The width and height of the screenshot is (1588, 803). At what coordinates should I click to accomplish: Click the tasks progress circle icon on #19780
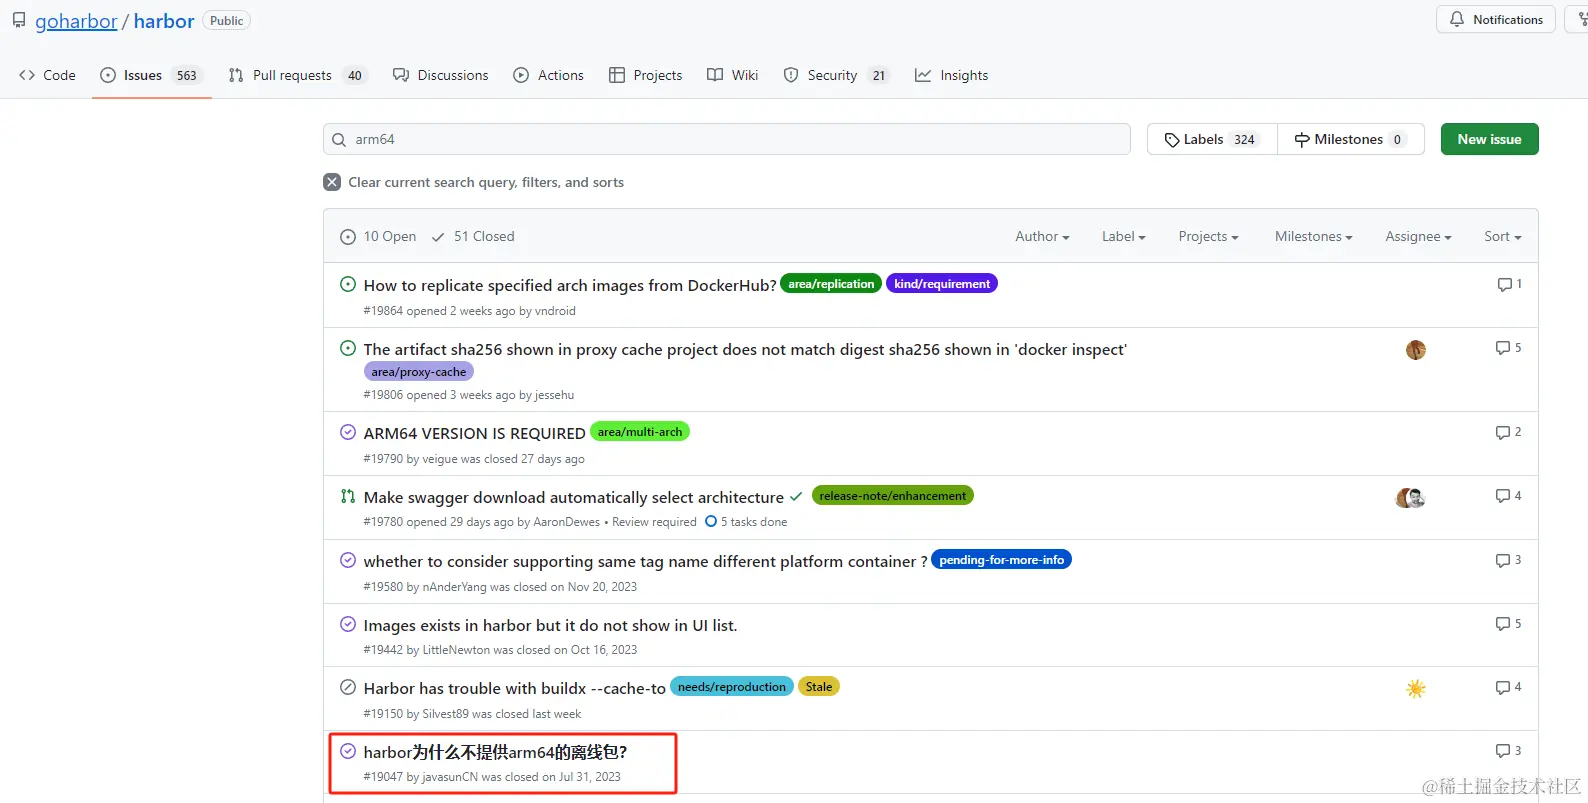711,521
